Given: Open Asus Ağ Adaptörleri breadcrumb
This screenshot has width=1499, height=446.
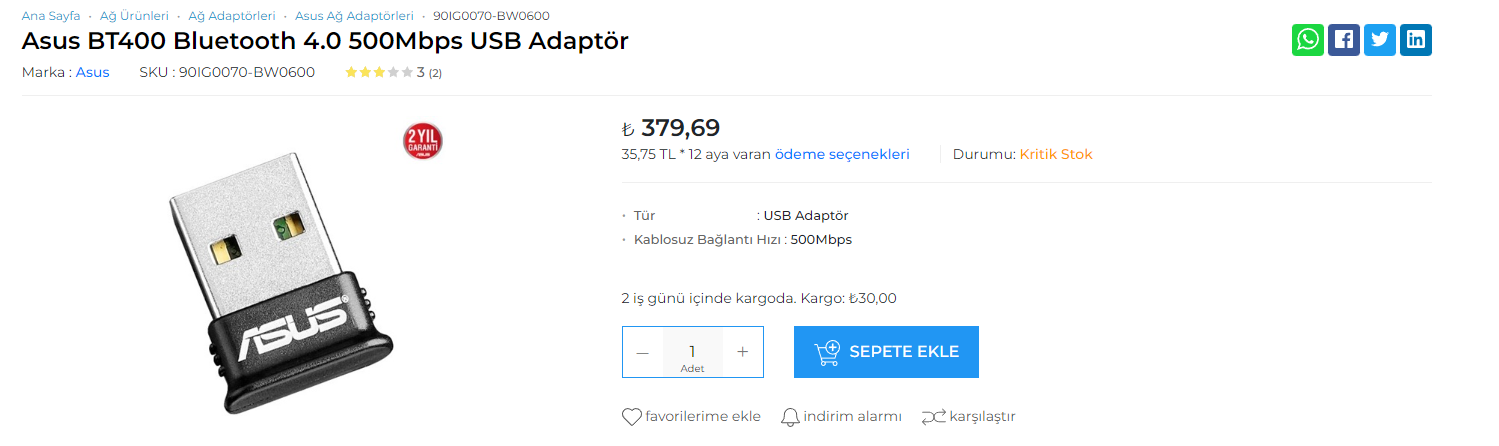Looking at the screenshot, I should (354, 16).
